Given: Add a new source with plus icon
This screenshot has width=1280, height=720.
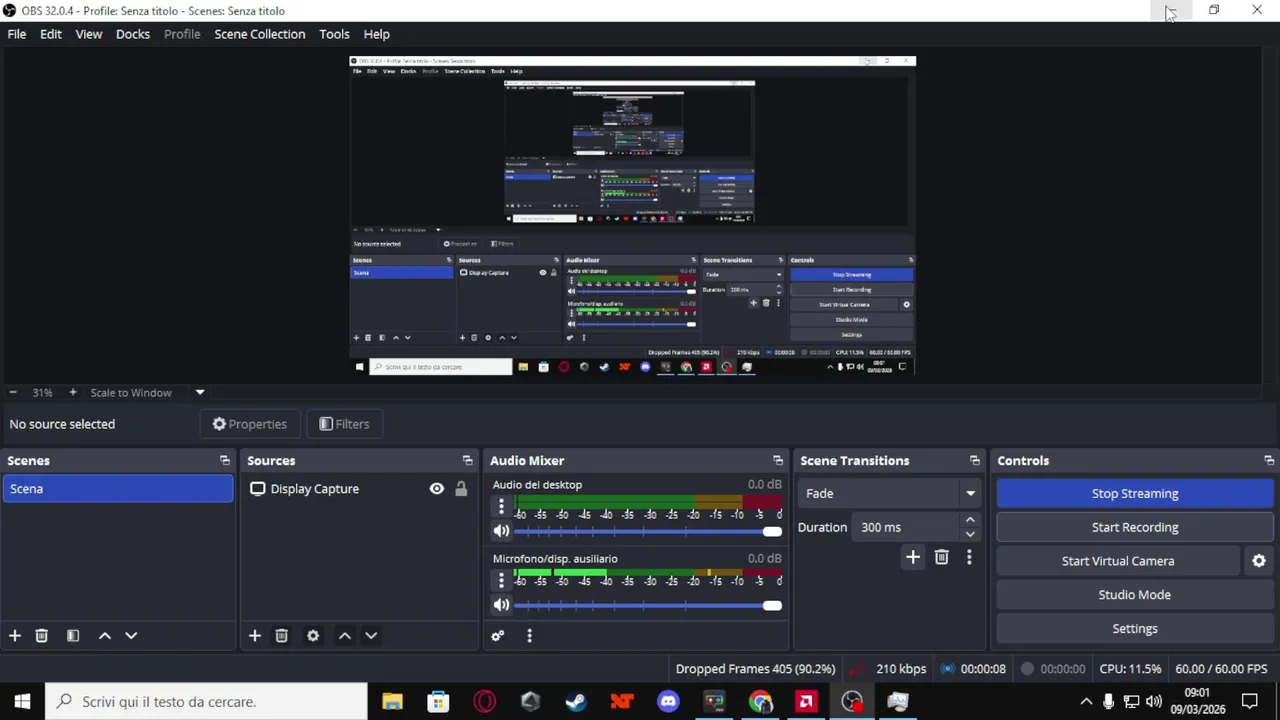Looking at the screenshot, I should 255,635.
